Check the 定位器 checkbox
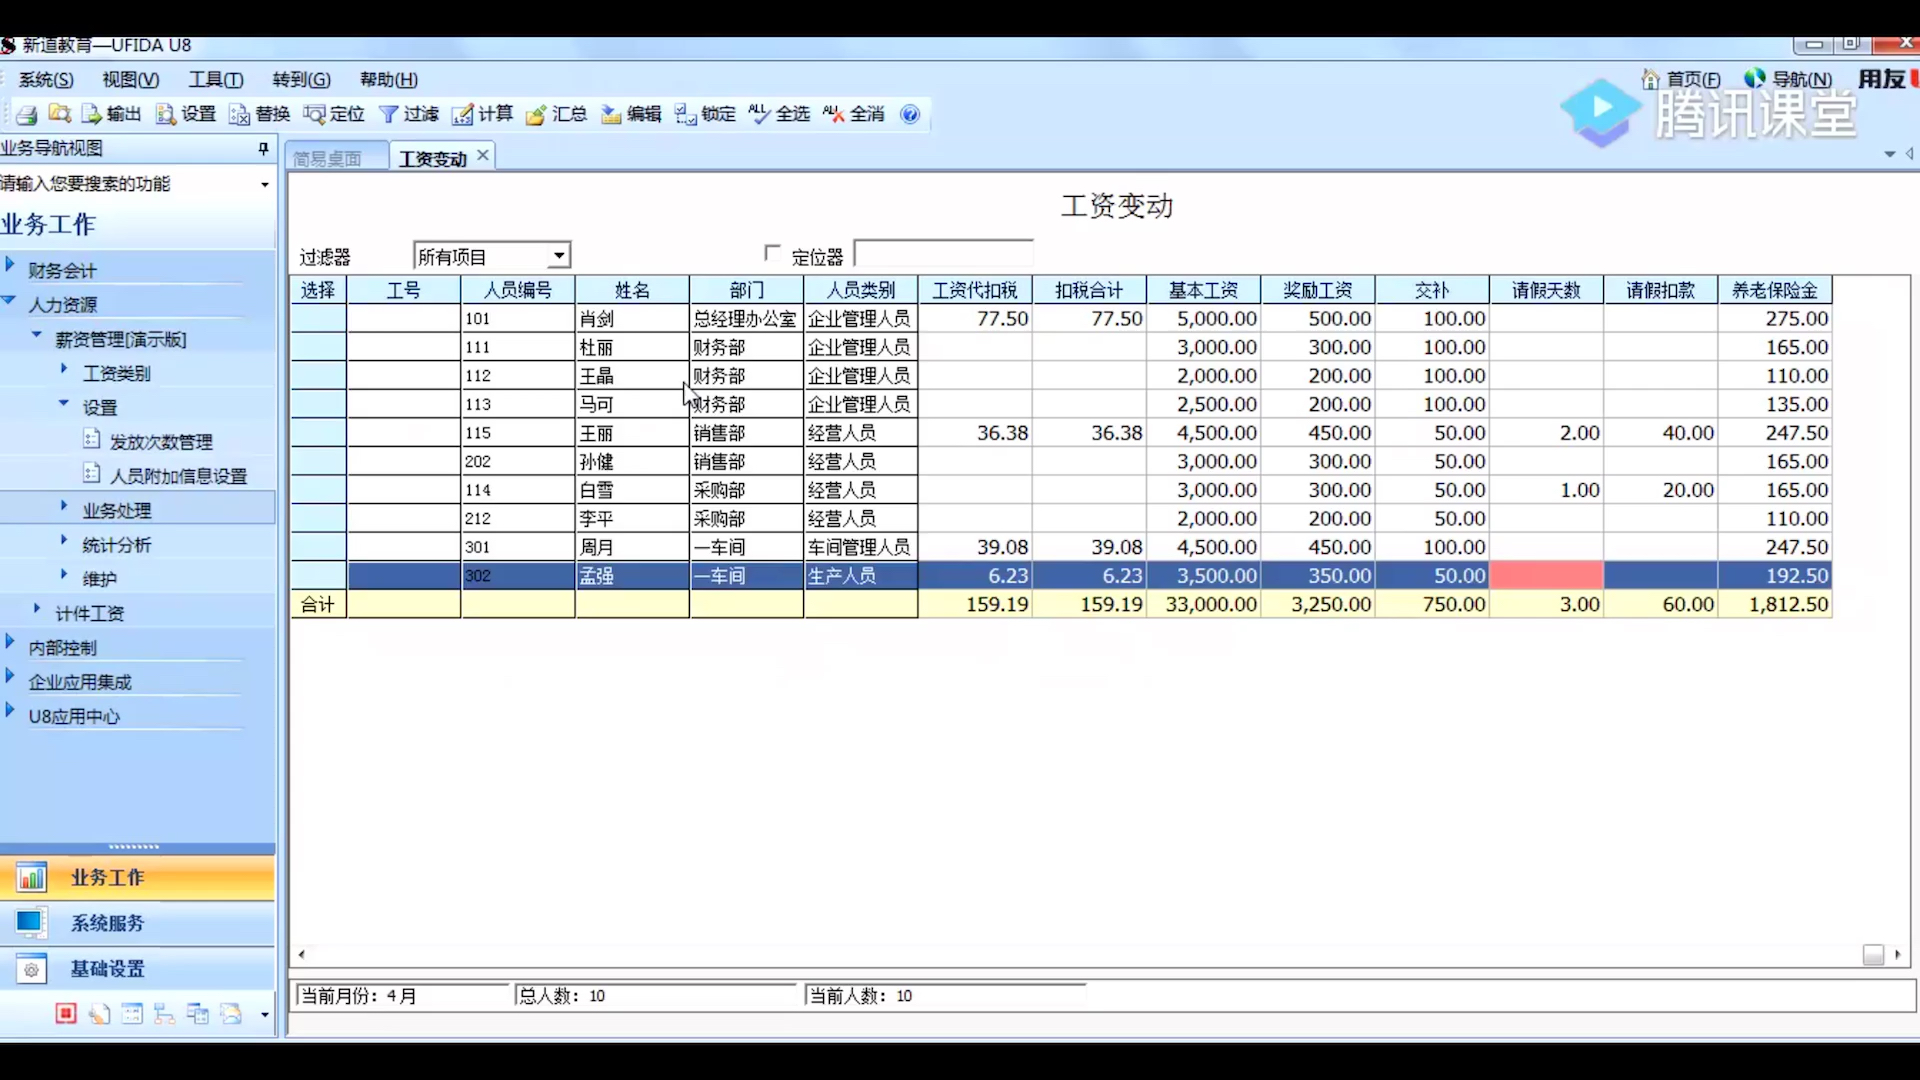Screen dimensions: 1920x1080 point(771,253)
